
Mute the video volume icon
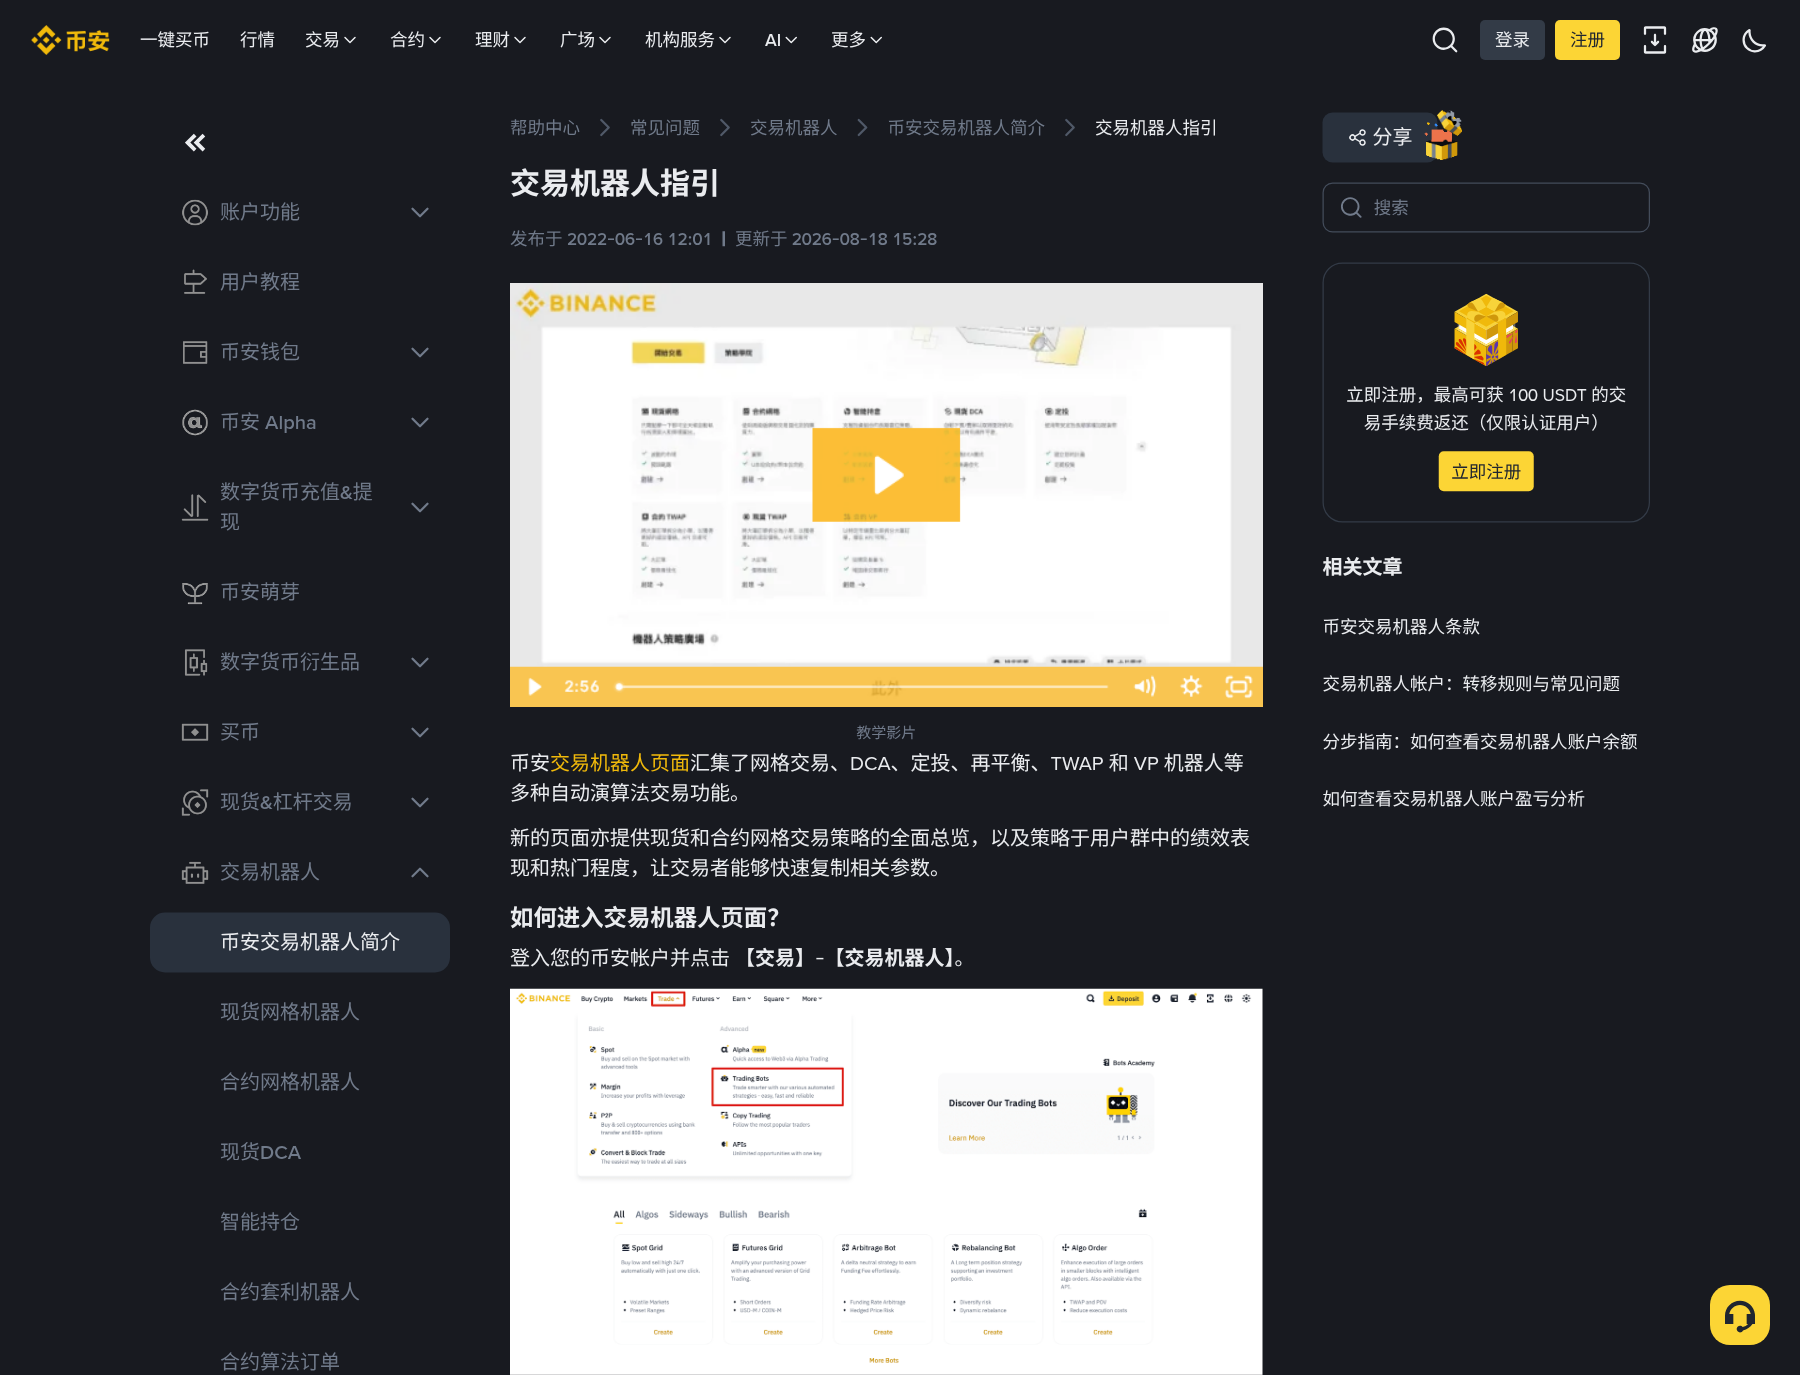point(1145,687)
